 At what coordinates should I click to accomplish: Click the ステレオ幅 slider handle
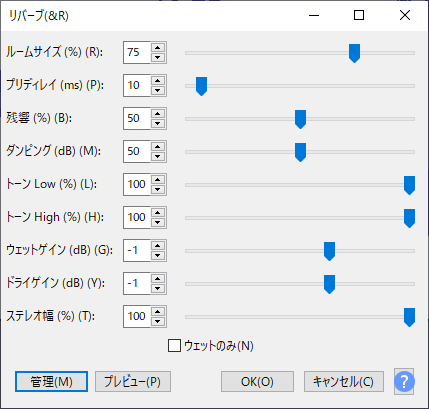(x=409, y=317)
